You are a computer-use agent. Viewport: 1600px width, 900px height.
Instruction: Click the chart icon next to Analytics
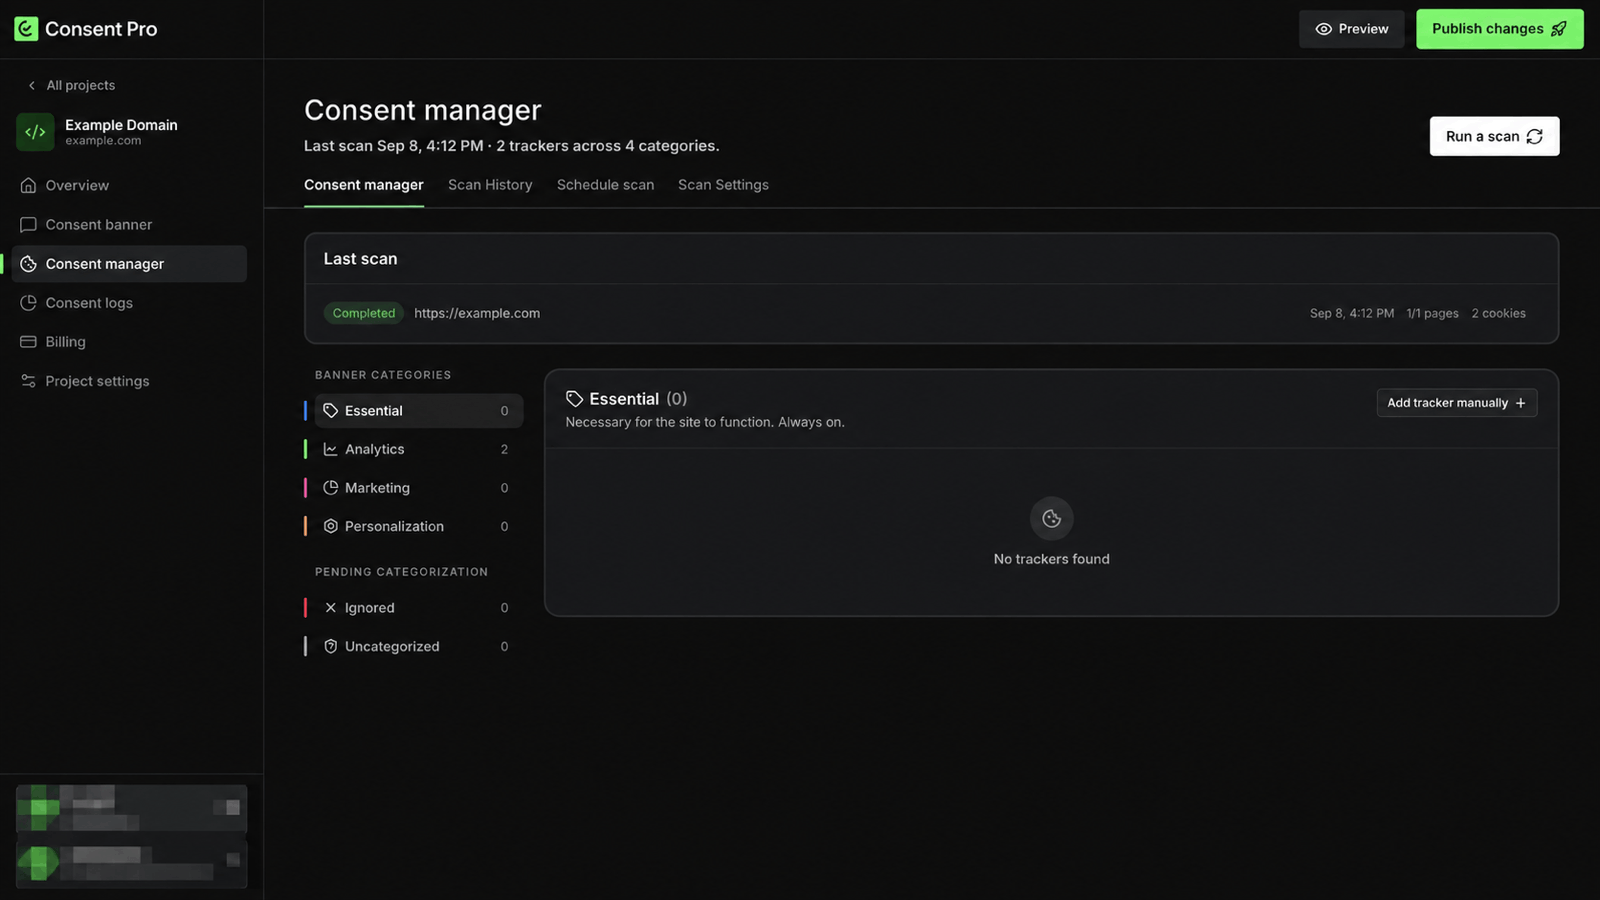coord(330,450)
